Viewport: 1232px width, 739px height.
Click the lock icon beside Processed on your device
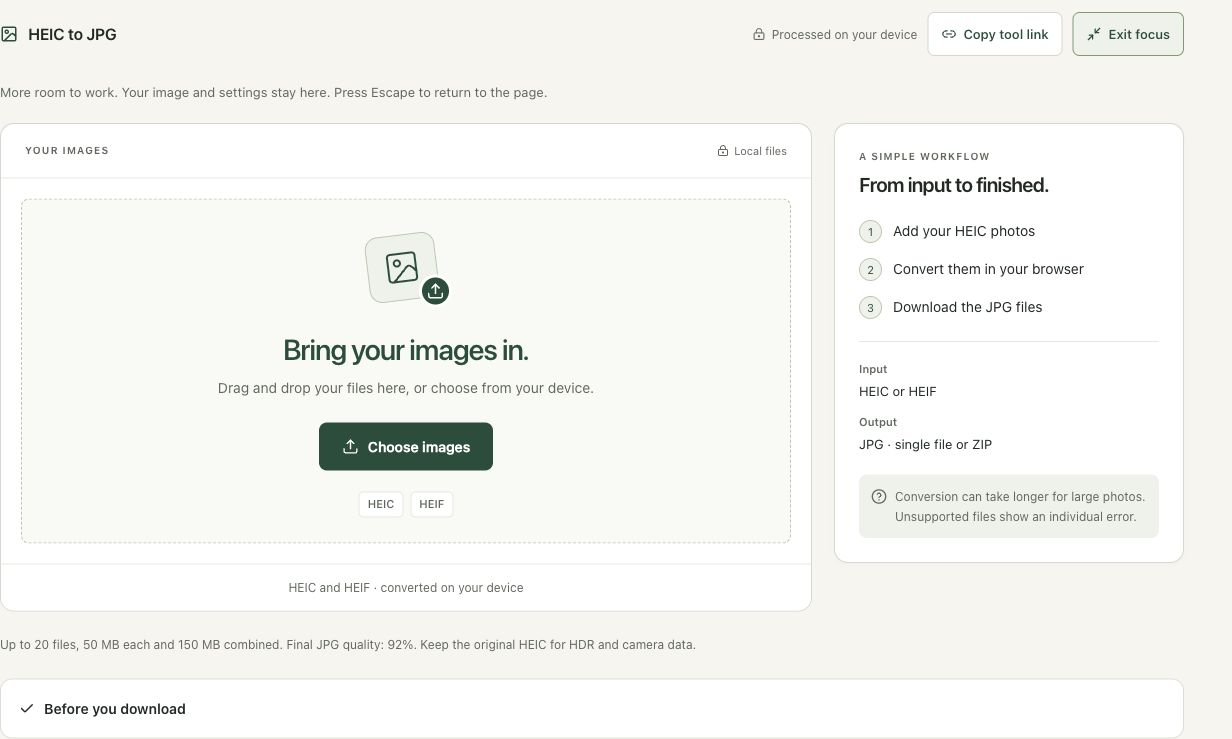point(759,34)
